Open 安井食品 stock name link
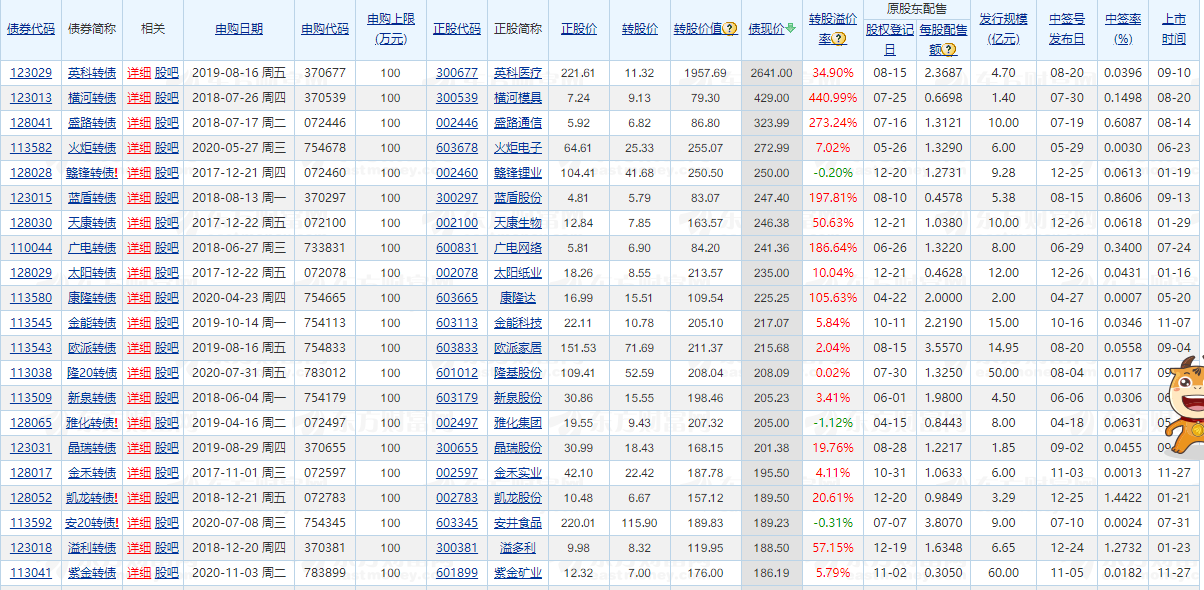Viewport: 1204px width, 590px height. (x=518, y=523)
